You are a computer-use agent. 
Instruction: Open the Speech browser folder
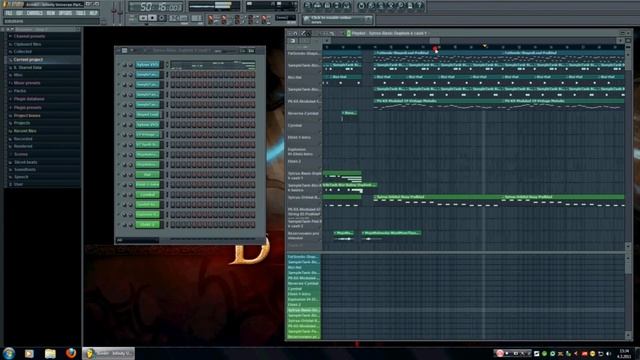[21, 177]
